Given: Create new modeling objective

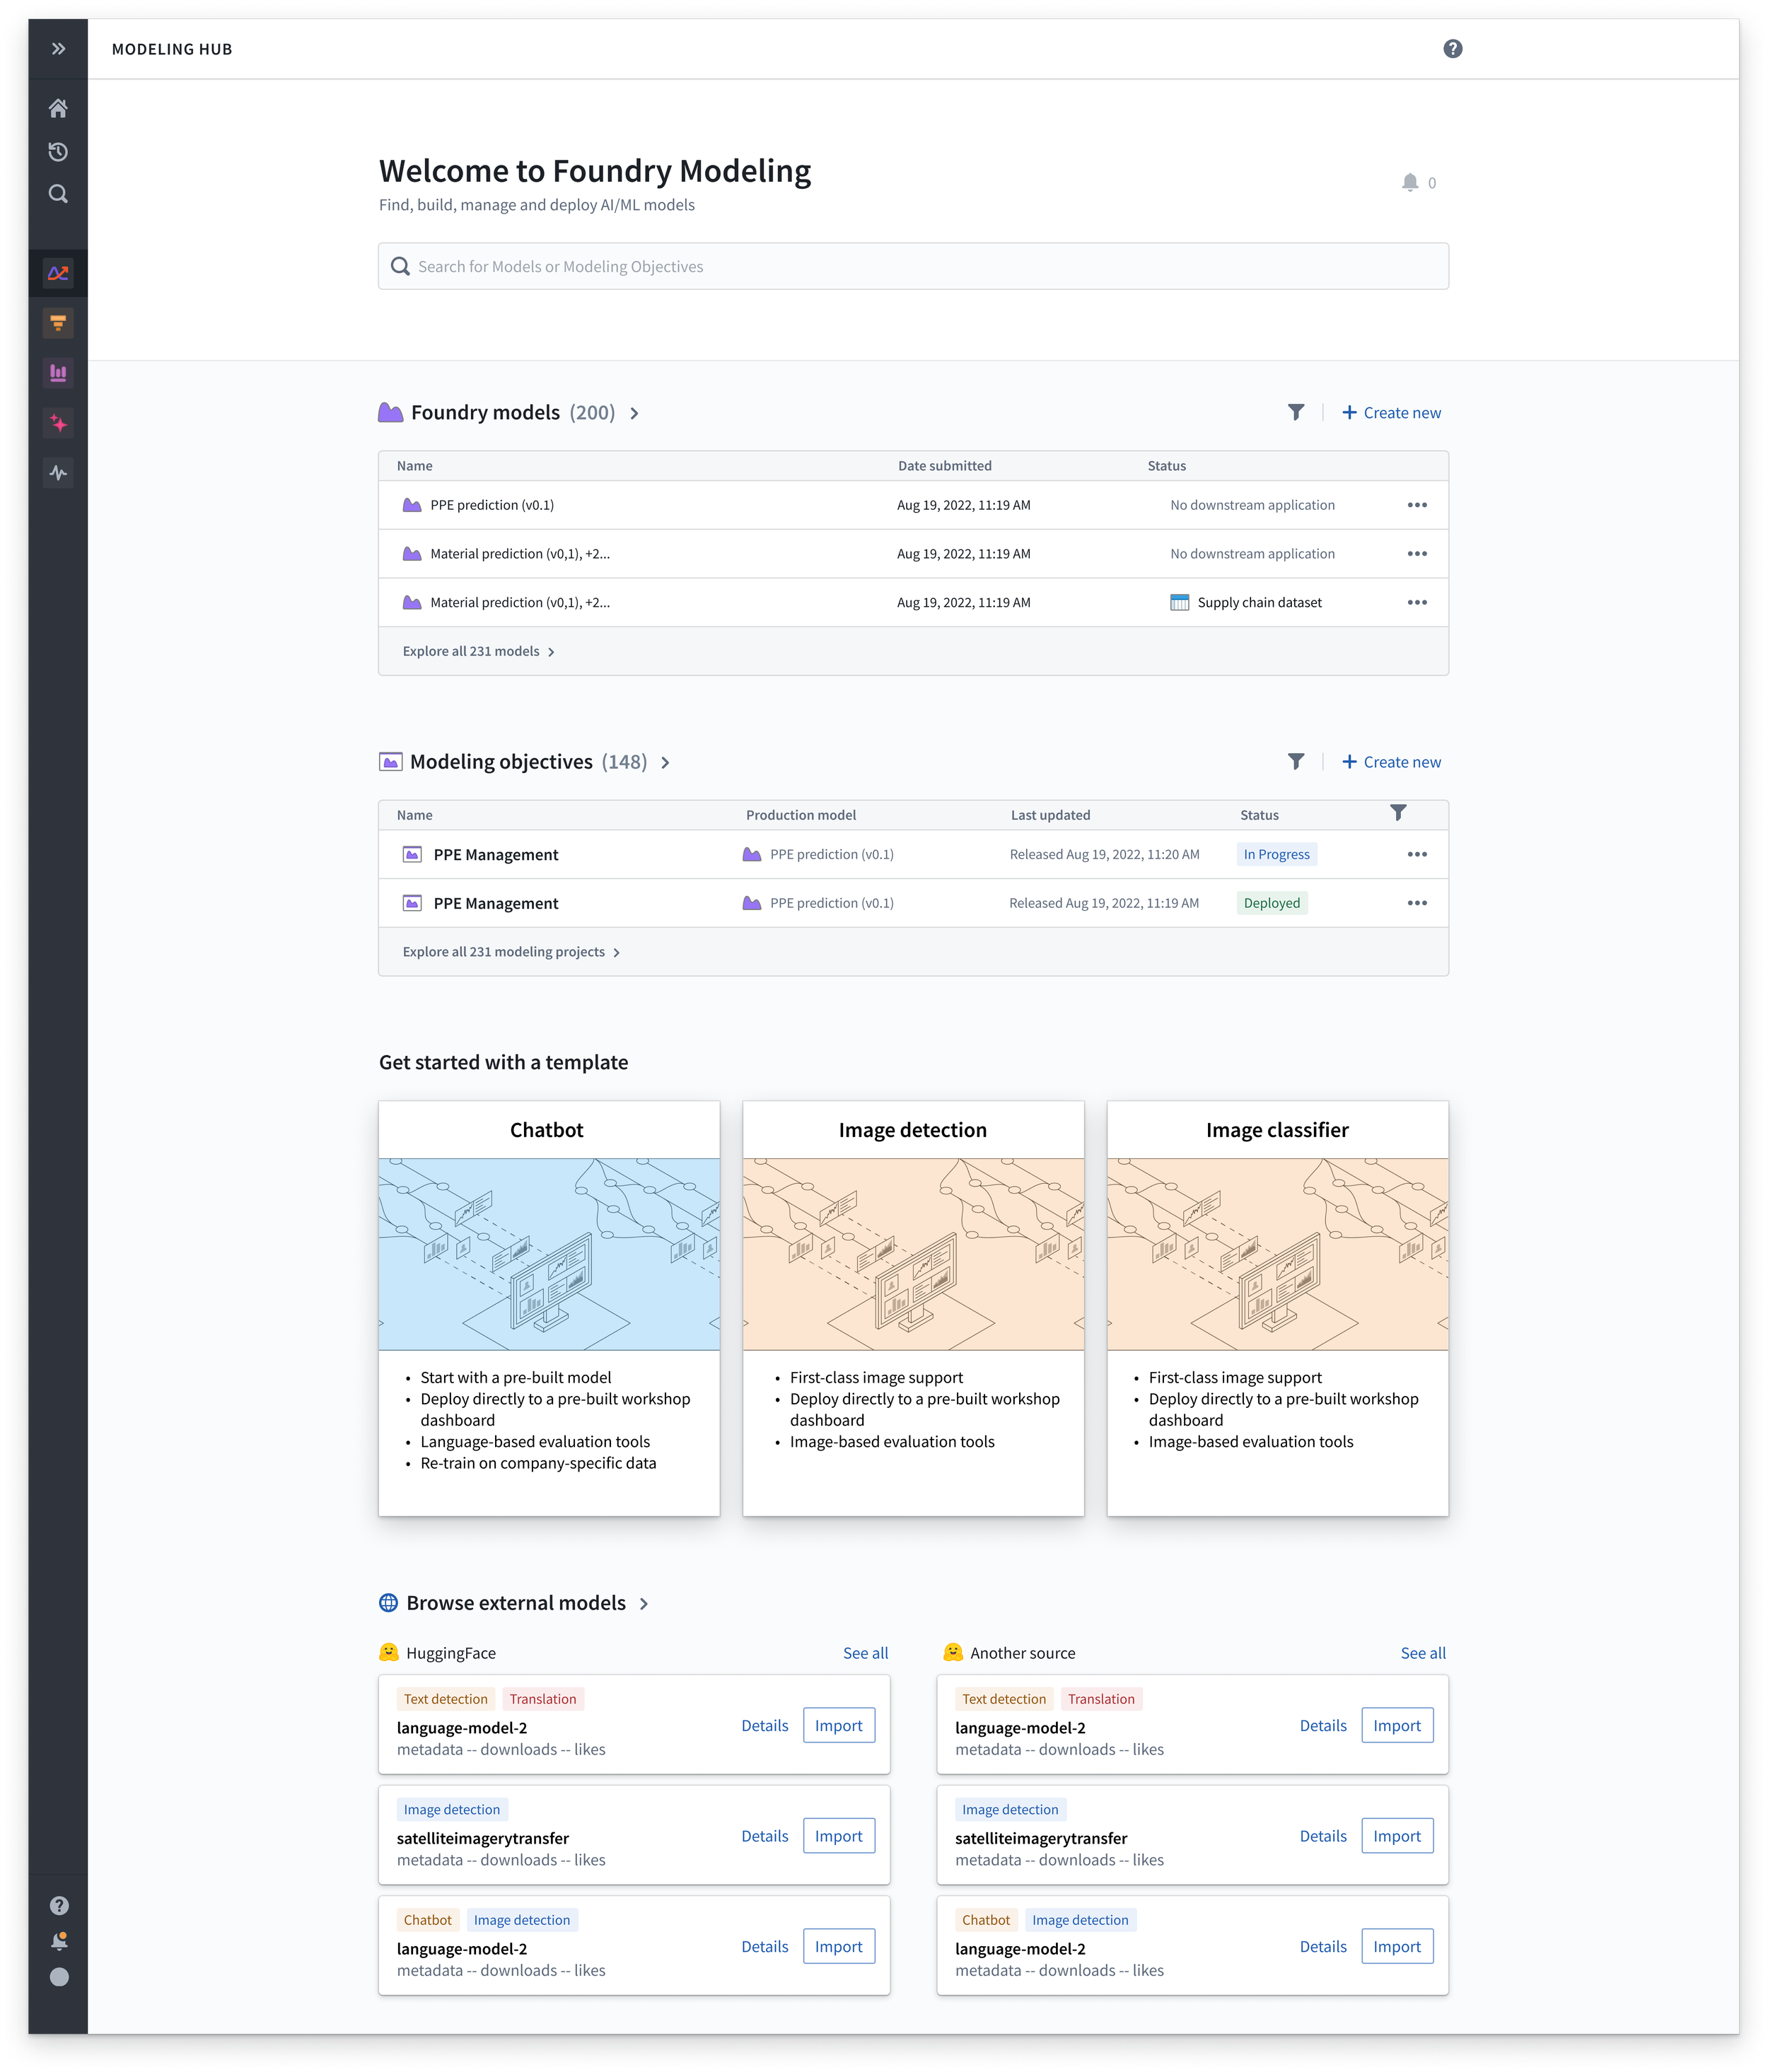Looking at the screenshot, I should pos(1391,762).
